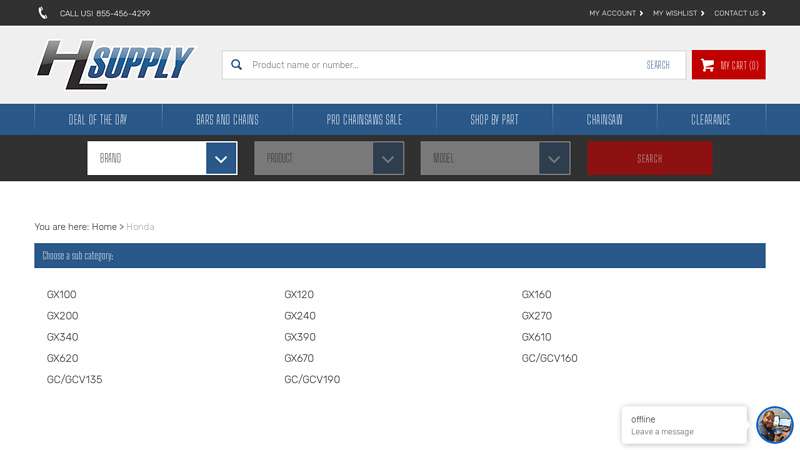The width and height of the screenshot is (800, 450).
Task: Open the chat agent avatar
Action: pyautogui.click(x=774, y=424)
